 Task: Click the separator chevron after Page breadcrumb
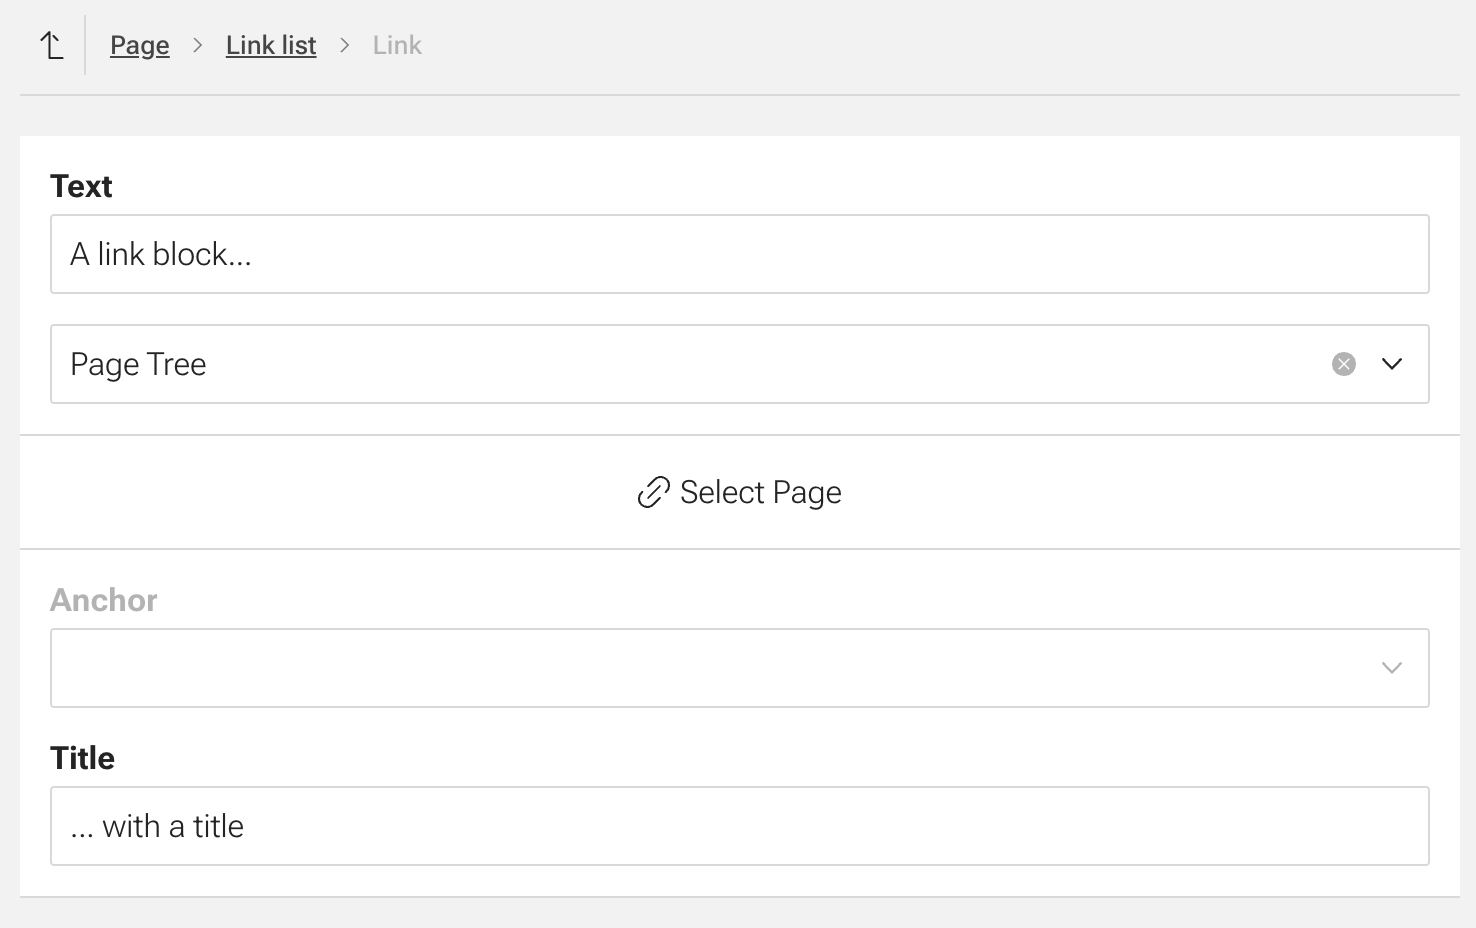pyautogui.click(x=198, y=45)
